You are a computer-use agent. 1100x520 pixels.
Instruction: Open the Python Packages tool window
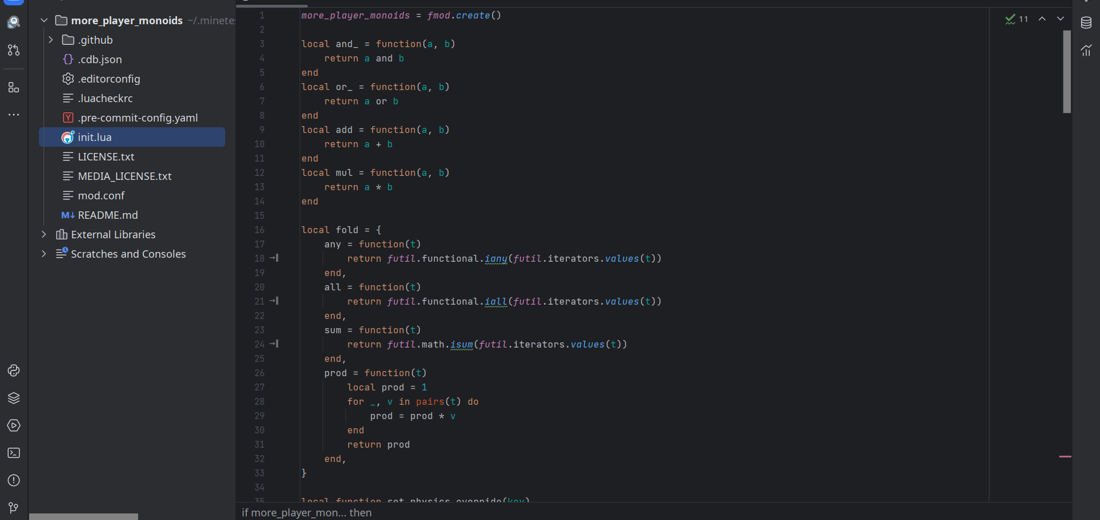(x=13, y=371)
